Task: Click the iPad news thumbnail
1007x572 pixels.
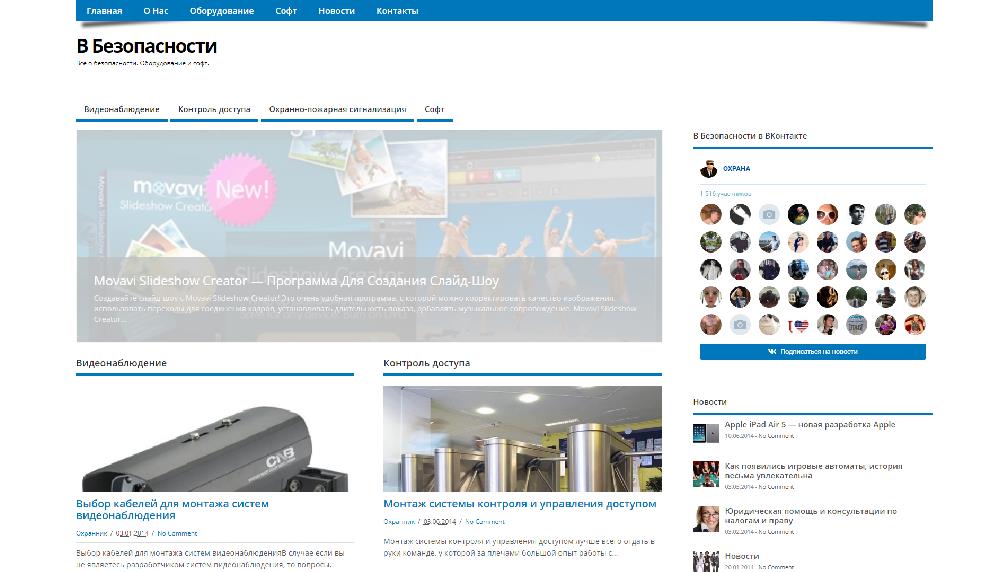Action: point(706,433)
